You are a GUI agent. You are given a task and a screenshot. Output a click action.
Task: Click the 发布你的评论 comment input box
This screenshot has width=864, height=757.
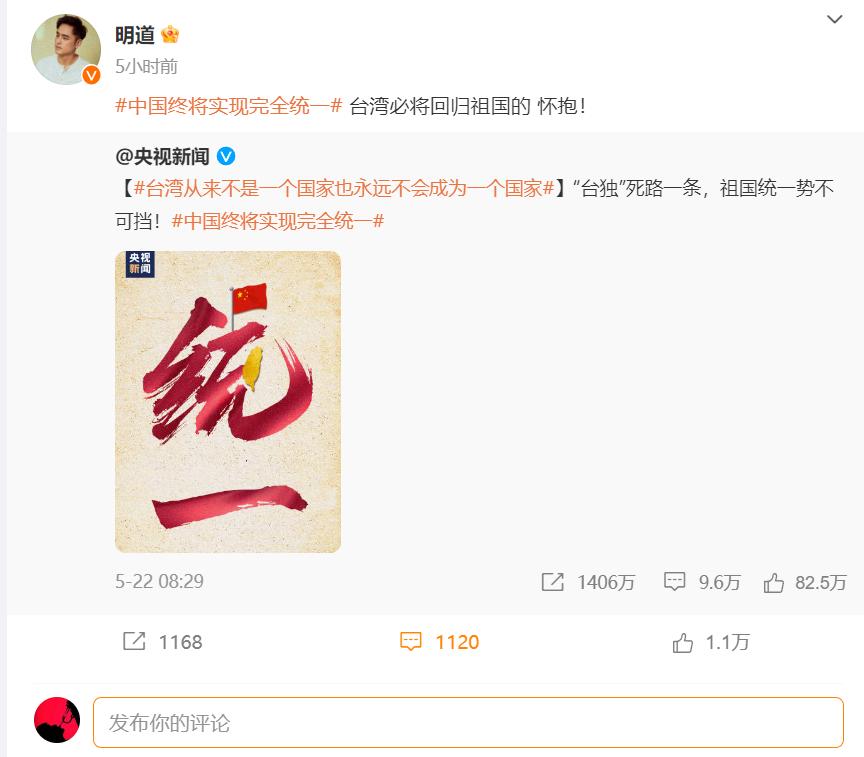[x=468, y=722]
